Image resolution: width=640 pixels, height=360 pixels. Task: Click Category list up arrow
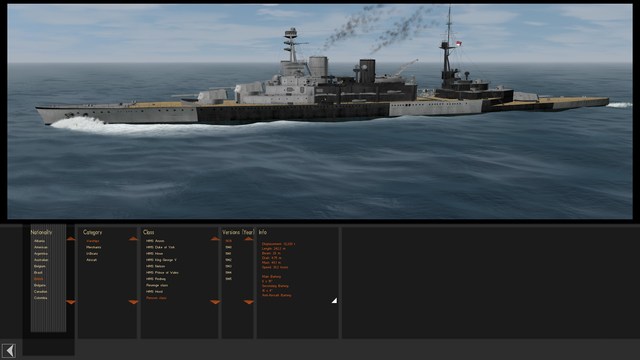click(x=133, y=239)
